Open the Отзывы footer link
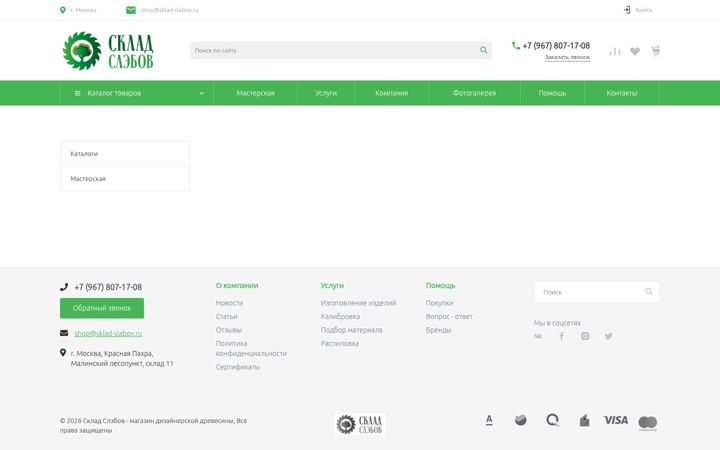This screenshot has height=450, width=720. [229, 330]
